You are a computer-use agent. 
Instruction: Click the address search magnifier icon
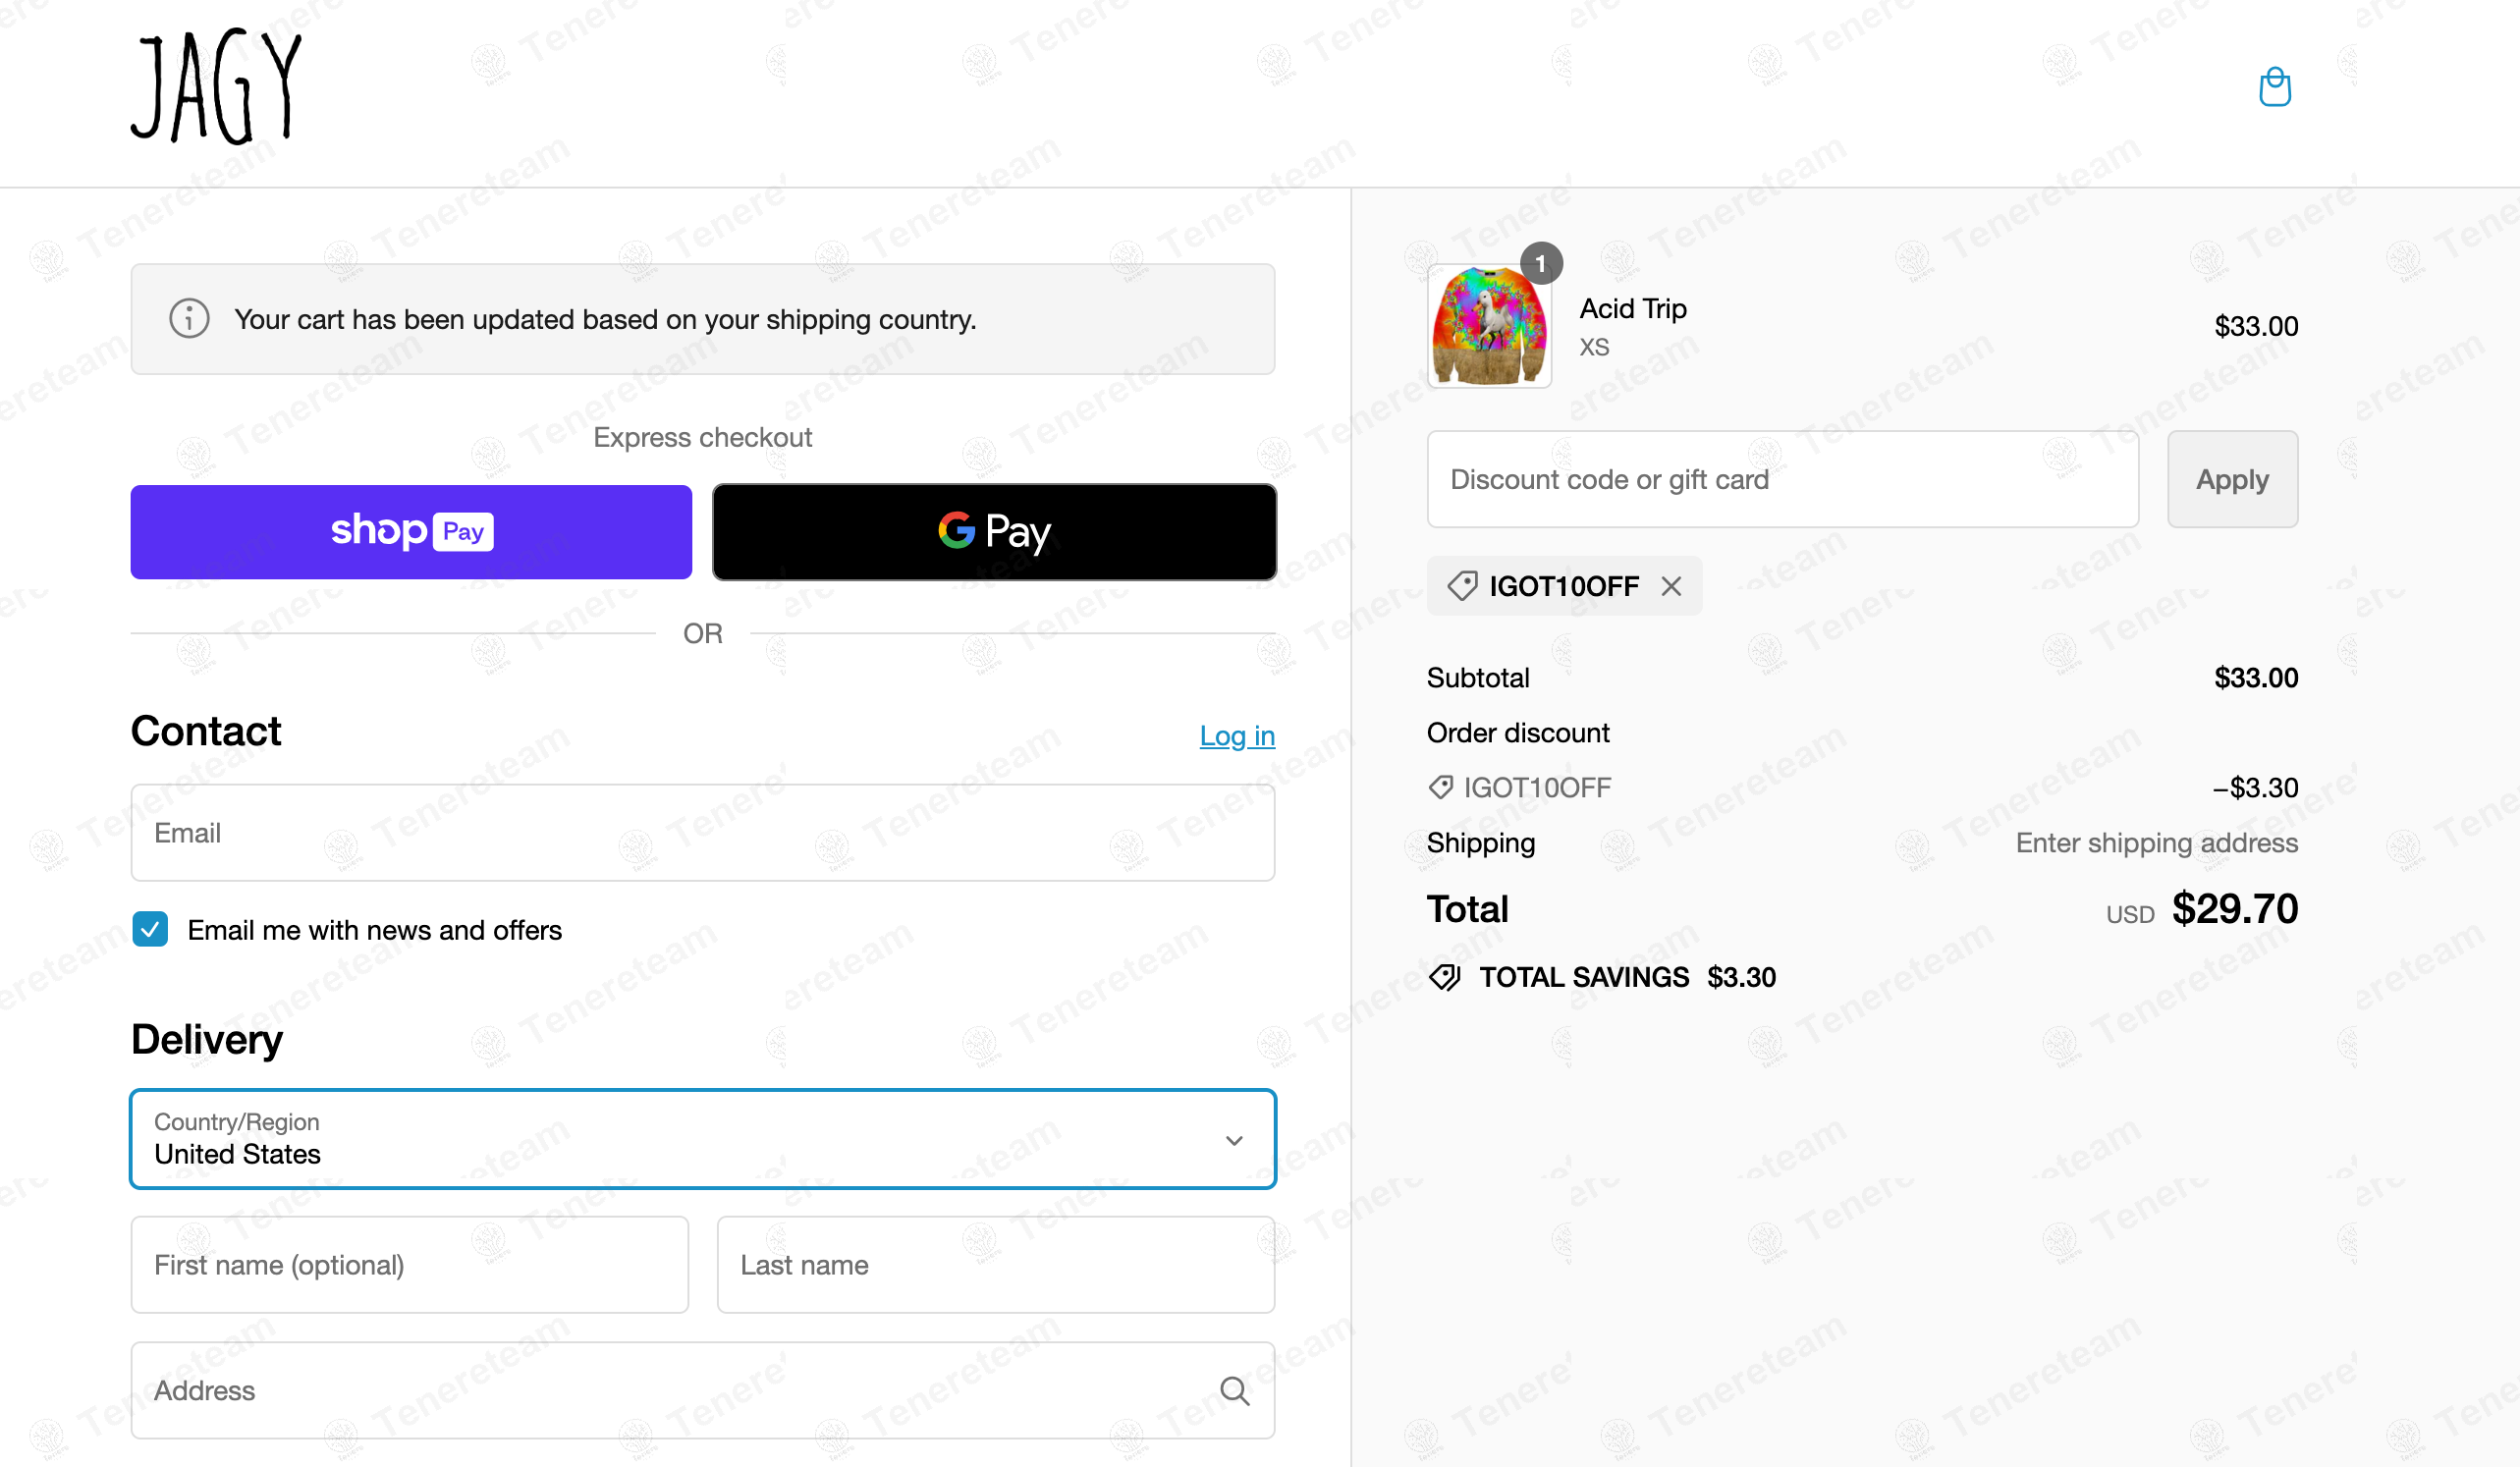tap(1234, 1390)
